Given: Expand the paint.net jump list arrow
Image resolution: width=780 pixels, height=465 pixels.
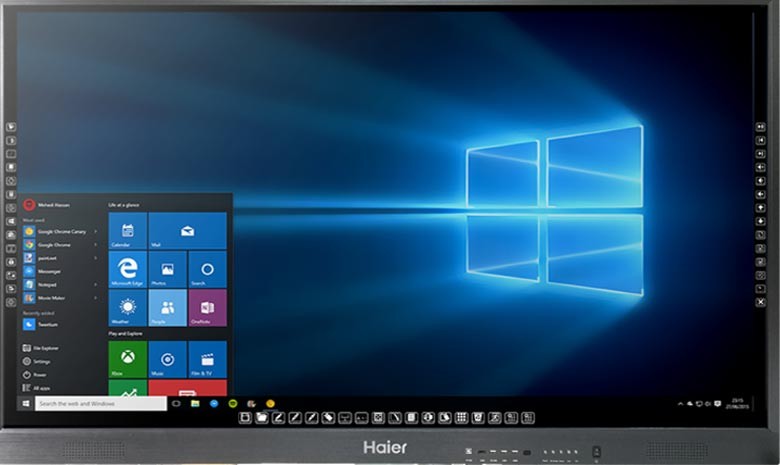Looking at the screenshot, I should click(x=96, y=258).
